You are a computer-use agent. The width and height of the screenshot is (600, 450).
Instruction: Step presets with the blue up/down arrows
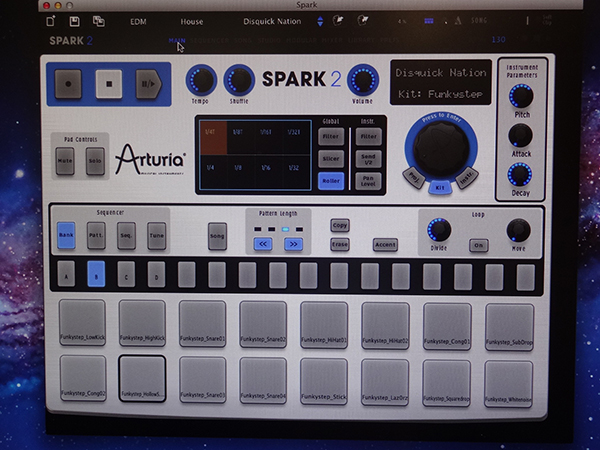pos(320,21)
